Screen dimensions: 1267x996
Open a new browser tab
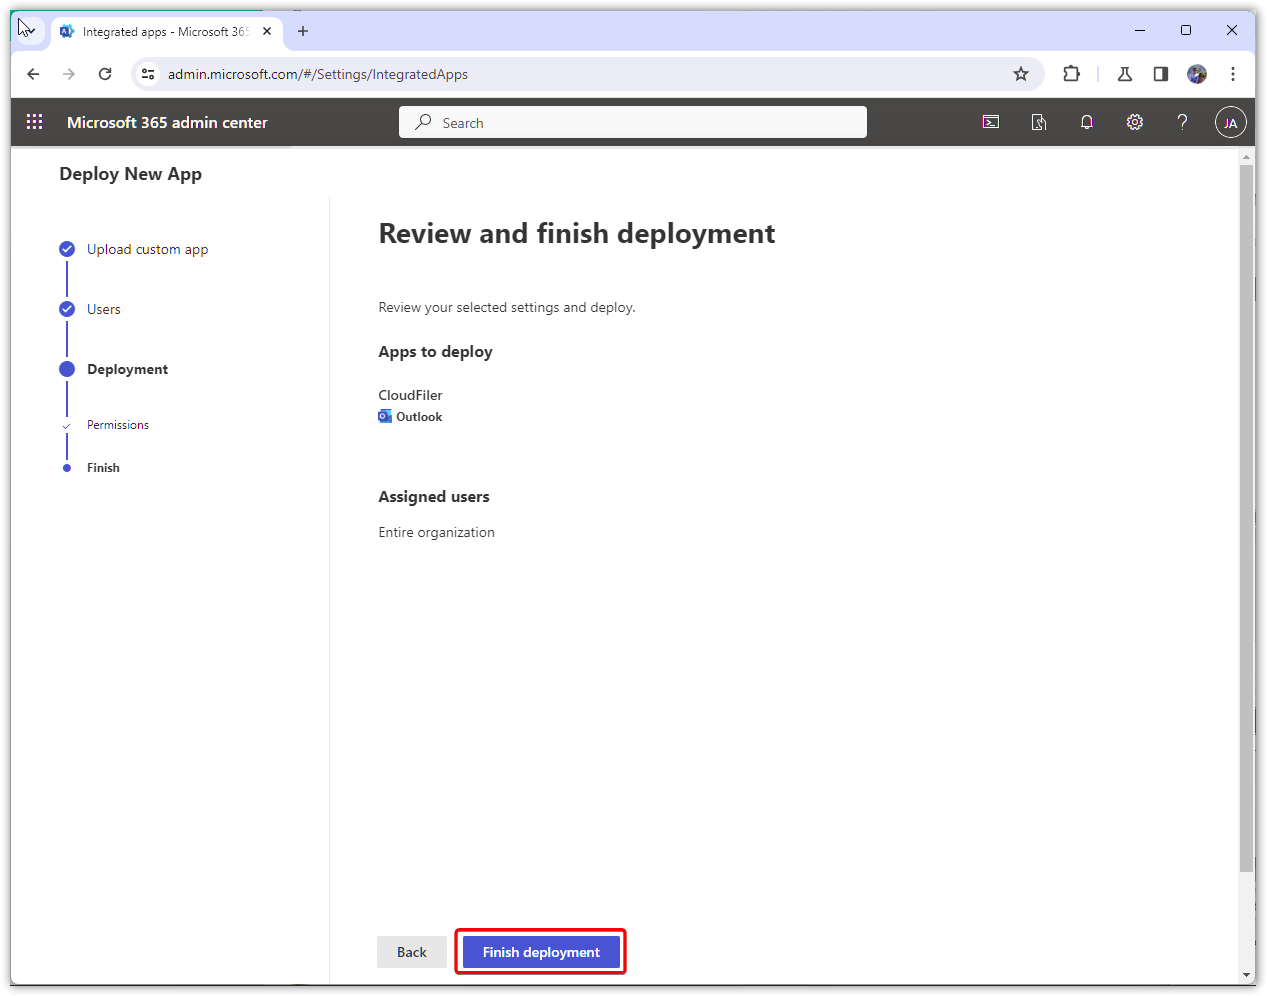(303, 31)
